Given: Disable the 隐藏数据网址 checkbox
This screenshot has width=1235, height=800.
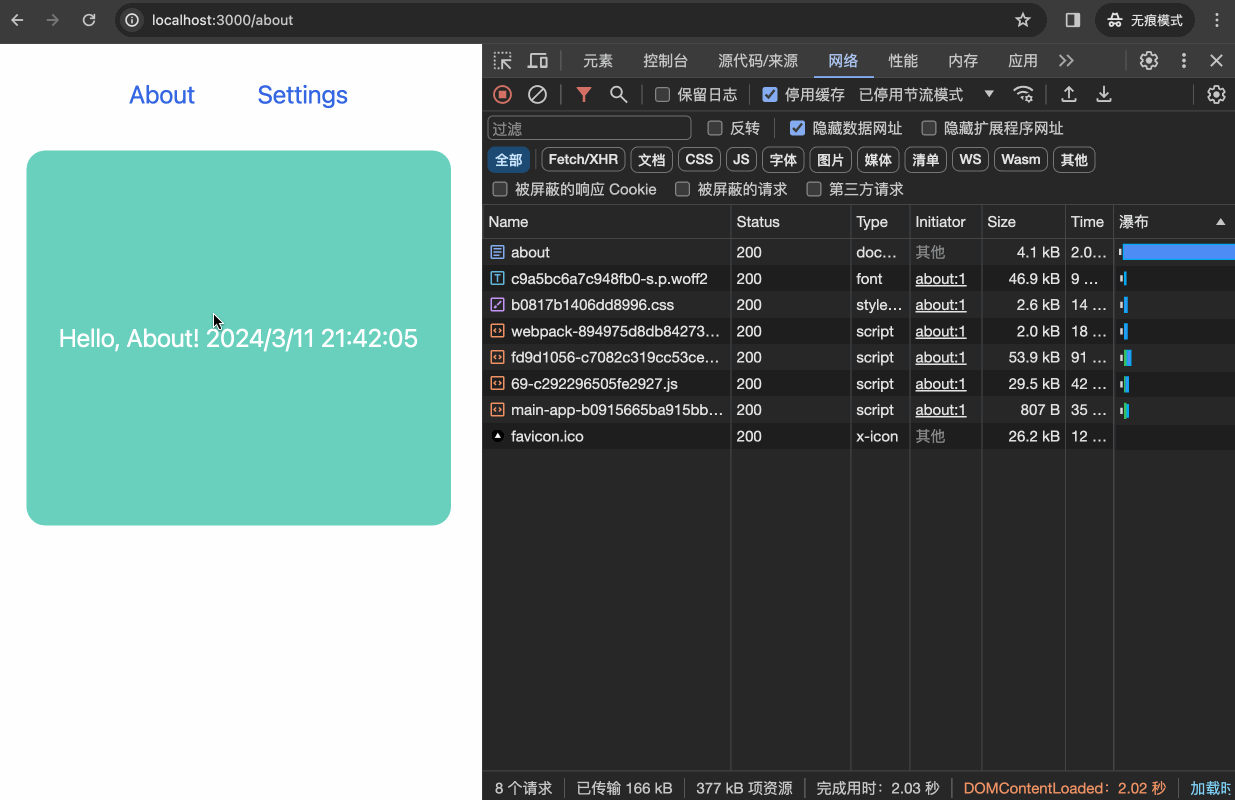Looking at the screenshot, I should click(797, 128).
